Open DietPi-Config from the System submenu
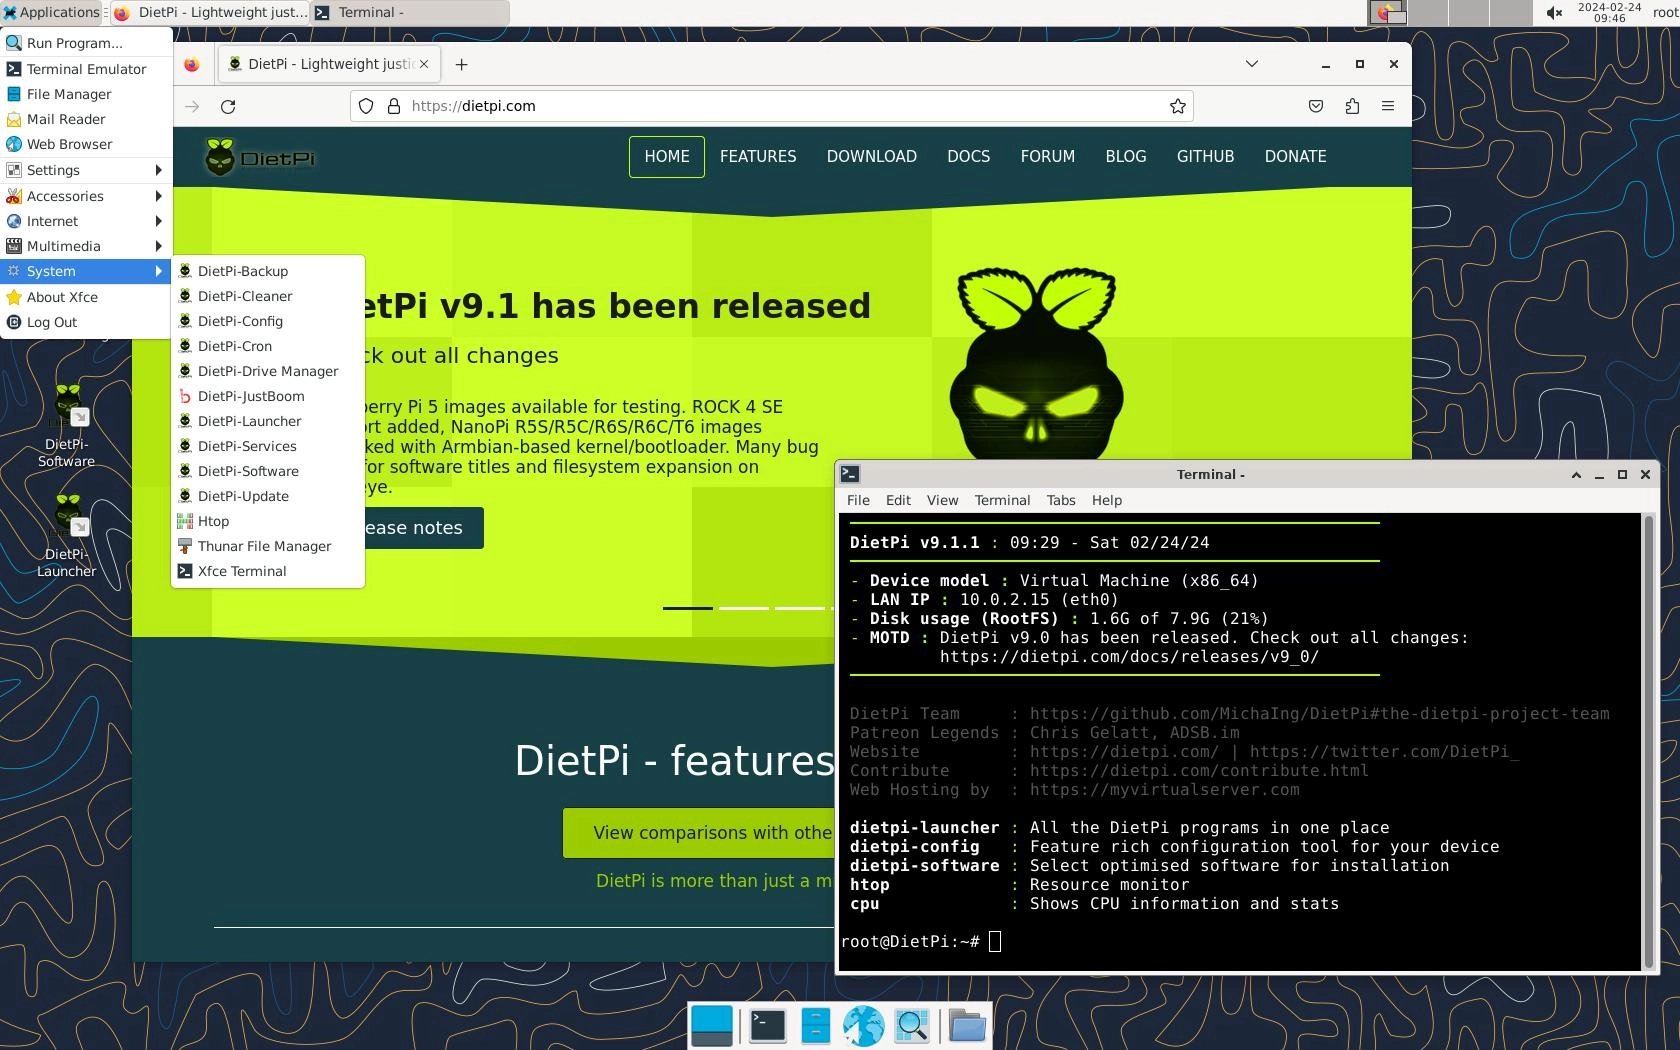The height and width of the screenshot is (1050, 1680). click(x=268, y=321)
